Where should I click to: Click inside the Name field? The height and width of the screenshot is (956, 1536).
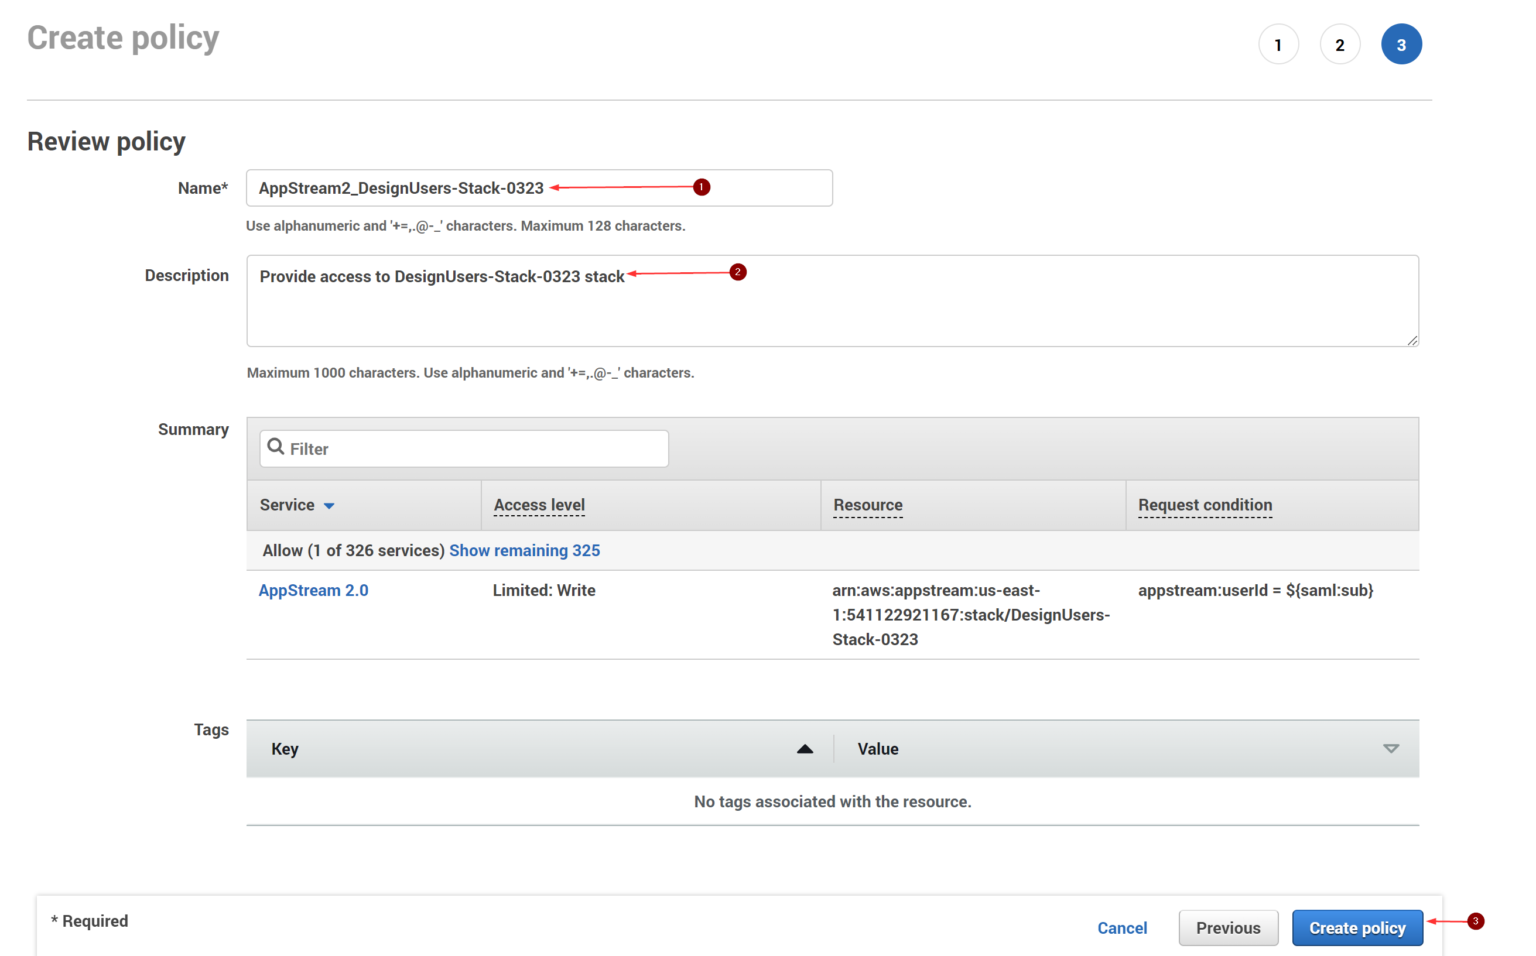tap(539, 188)
